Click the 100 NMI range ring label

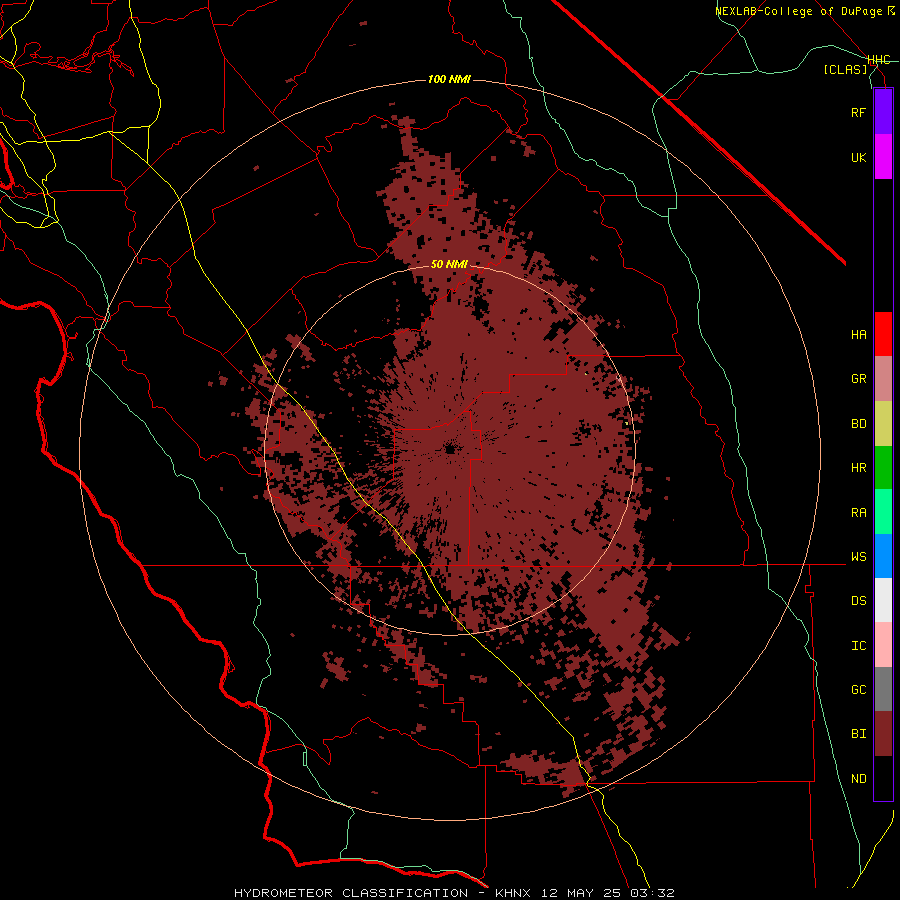449,79
